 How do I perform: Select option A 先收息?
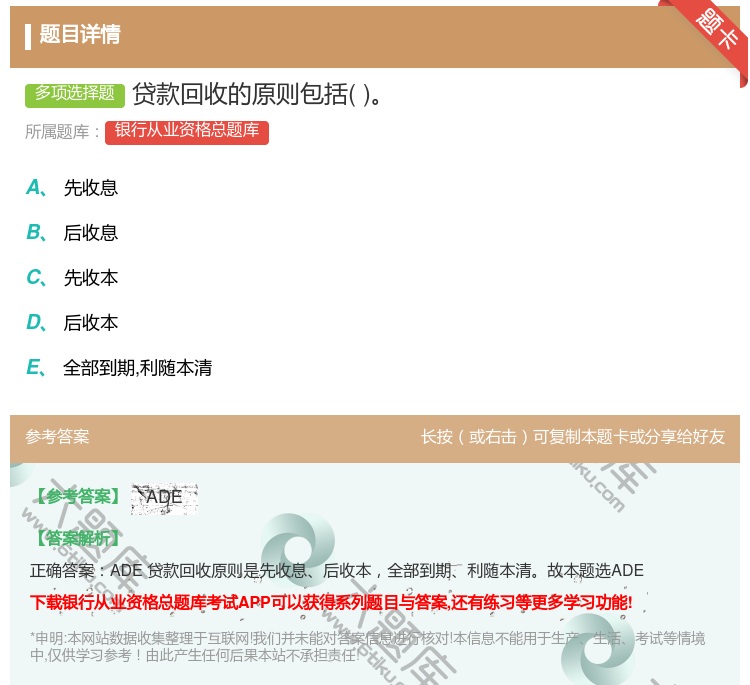pyautogui.click(x=72, y=188)
